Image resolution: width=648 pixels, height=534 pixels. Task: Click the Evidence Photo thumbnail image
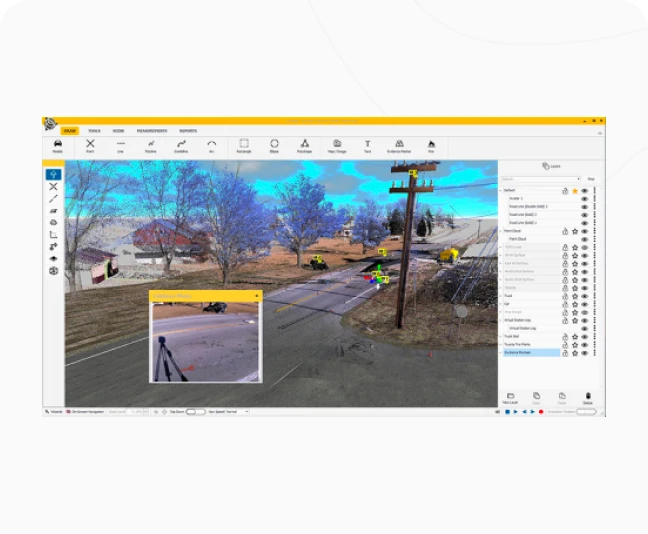205,342
